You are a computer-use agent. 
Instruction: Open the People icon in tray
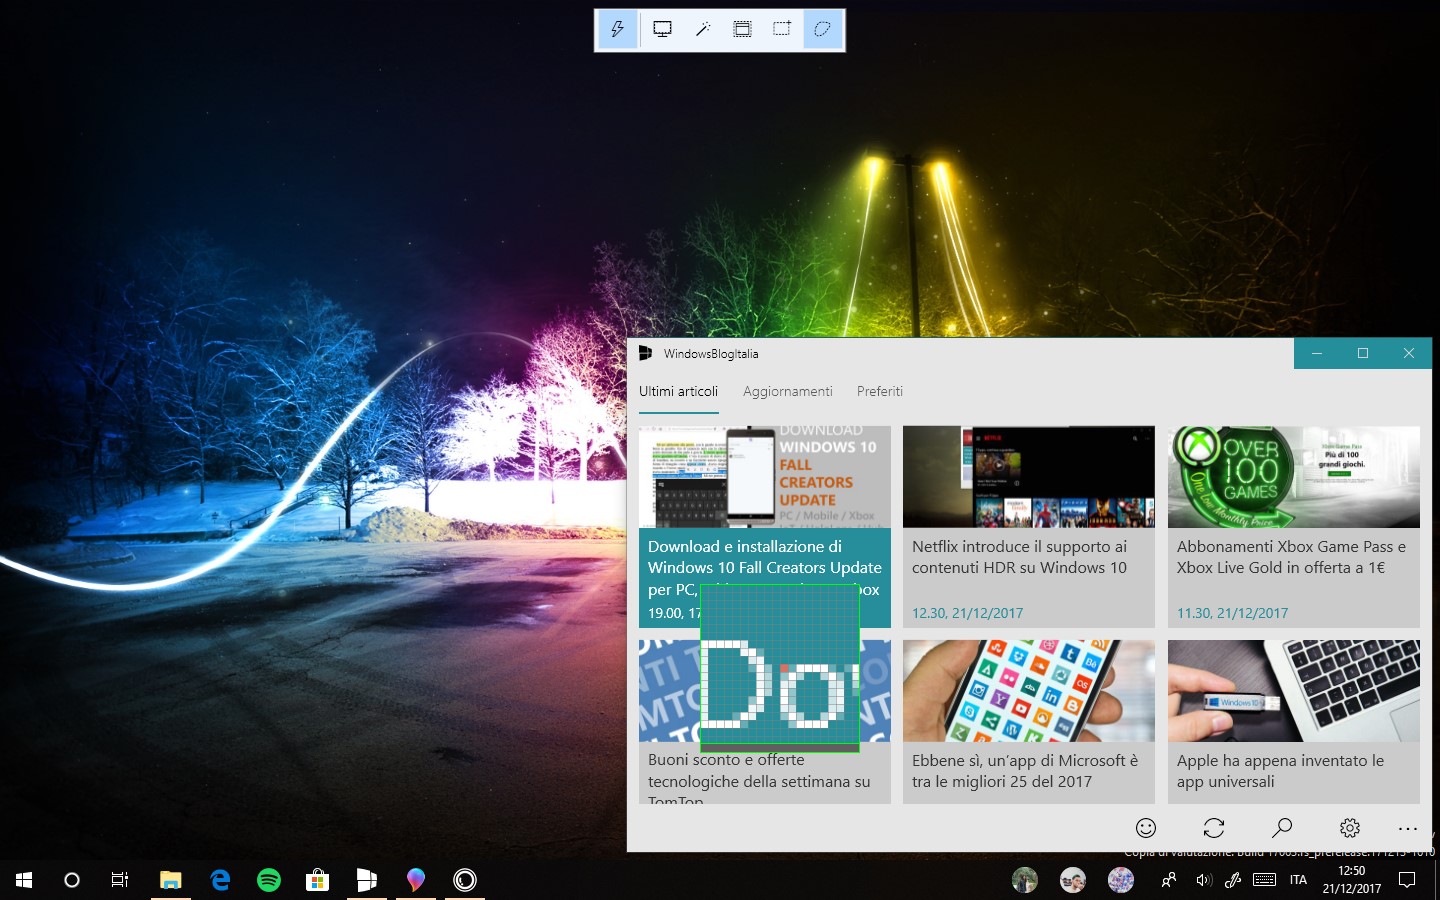click(x=1168, y=880)
